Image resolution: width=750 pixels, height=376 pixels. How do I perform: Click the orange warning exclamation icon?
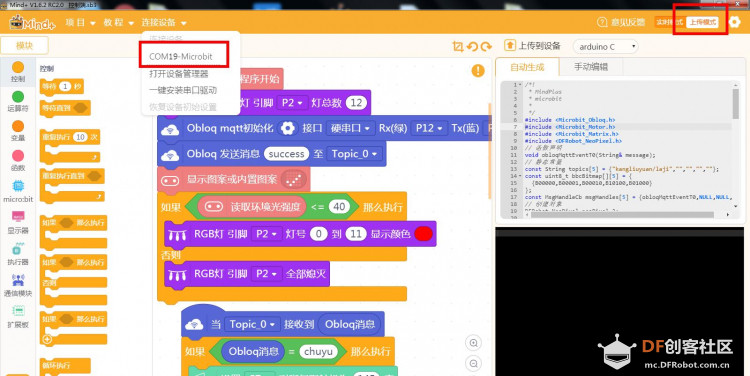point(478,71)
